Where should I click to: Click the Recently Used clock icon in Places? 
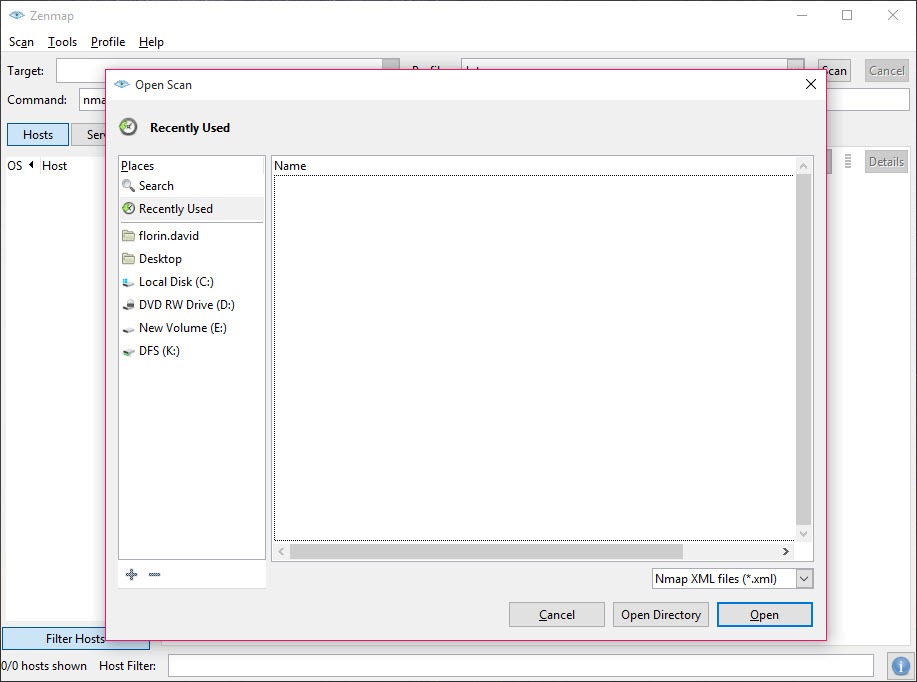tap(128, 208)
